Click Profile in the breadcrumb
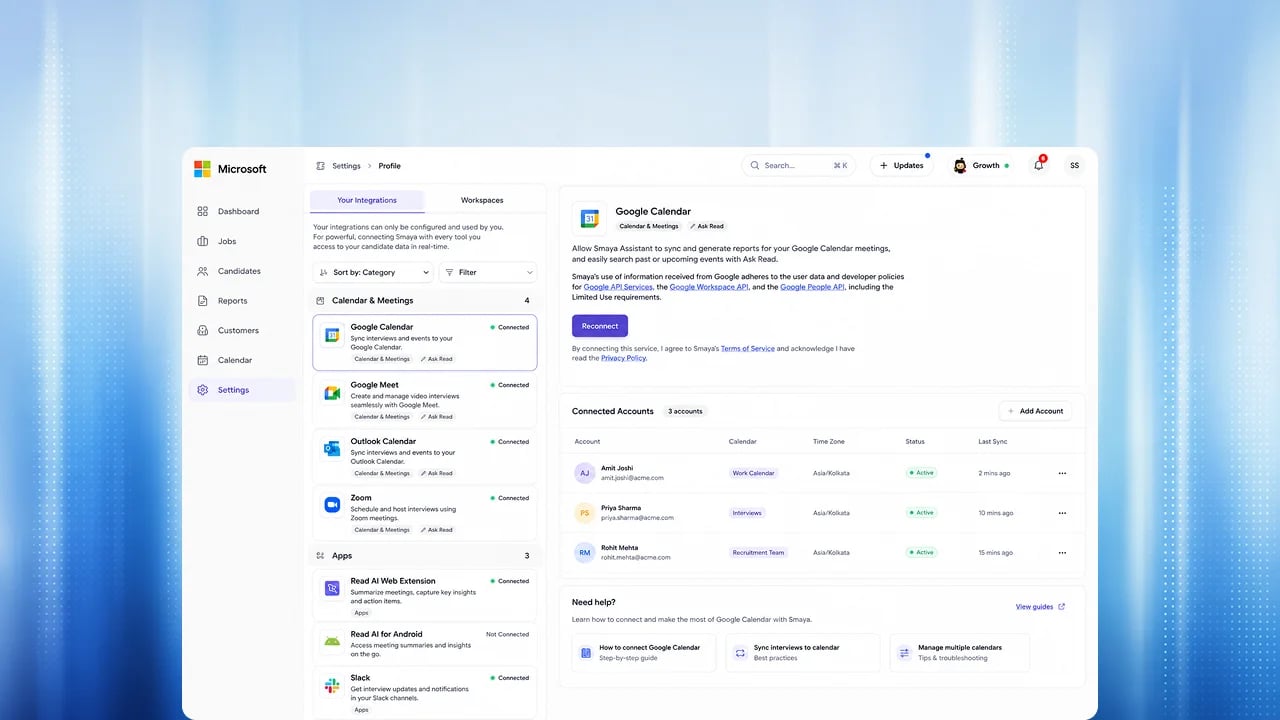Screen dimensions: 1280x720 point(390,166)
